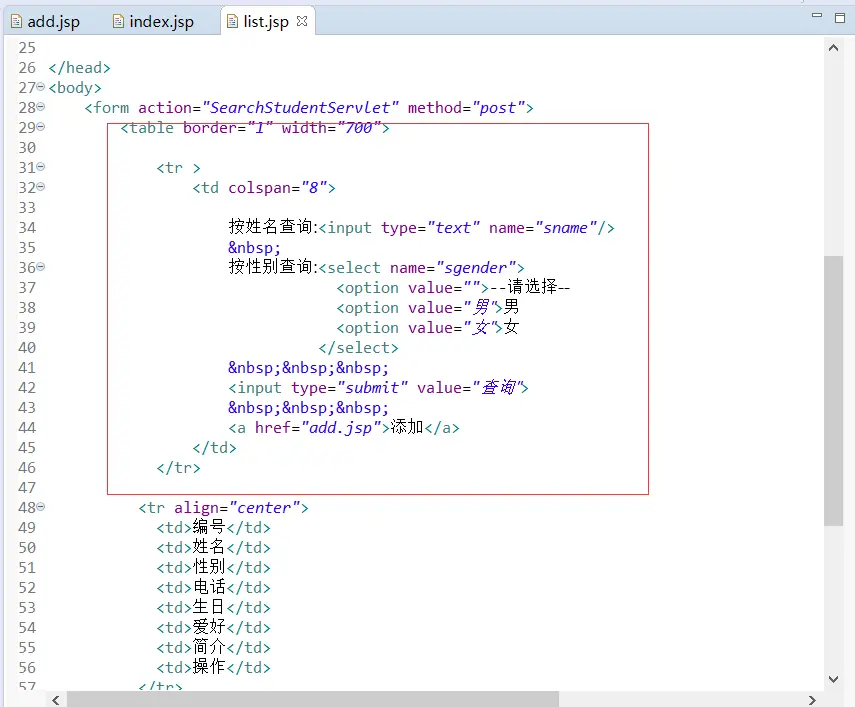The image size is (855, 707).
Task: Click the 操作 table cell code
Action: point(213,668)
